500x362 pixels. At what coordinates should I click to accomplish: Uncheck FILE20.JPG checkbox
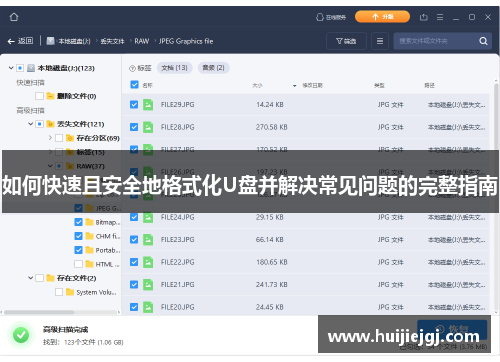134,307
